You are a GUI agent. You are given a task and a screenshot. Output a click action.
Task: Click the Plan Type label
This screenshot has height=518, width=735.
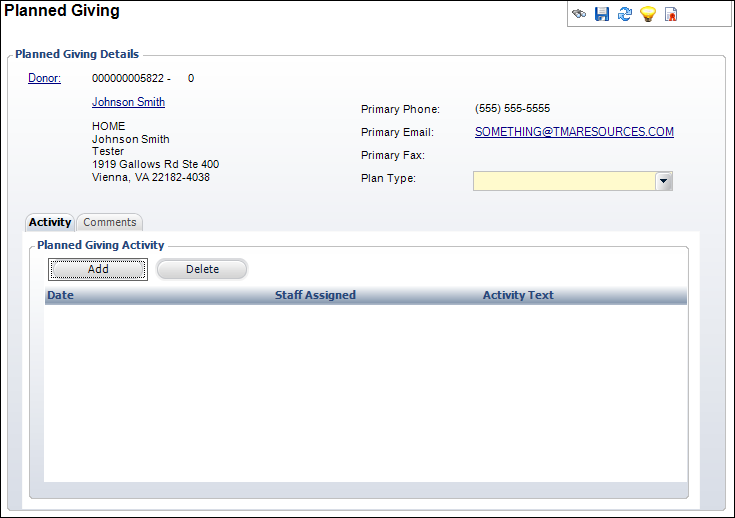pyautogui.click(x=388, y=178)
